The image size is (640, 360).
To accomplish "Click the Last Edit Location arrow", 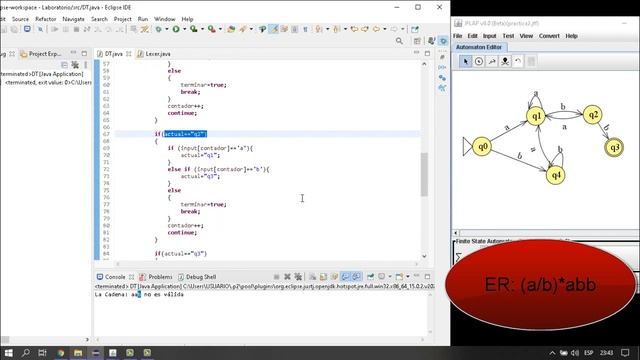I will click(x=354, y=29).
